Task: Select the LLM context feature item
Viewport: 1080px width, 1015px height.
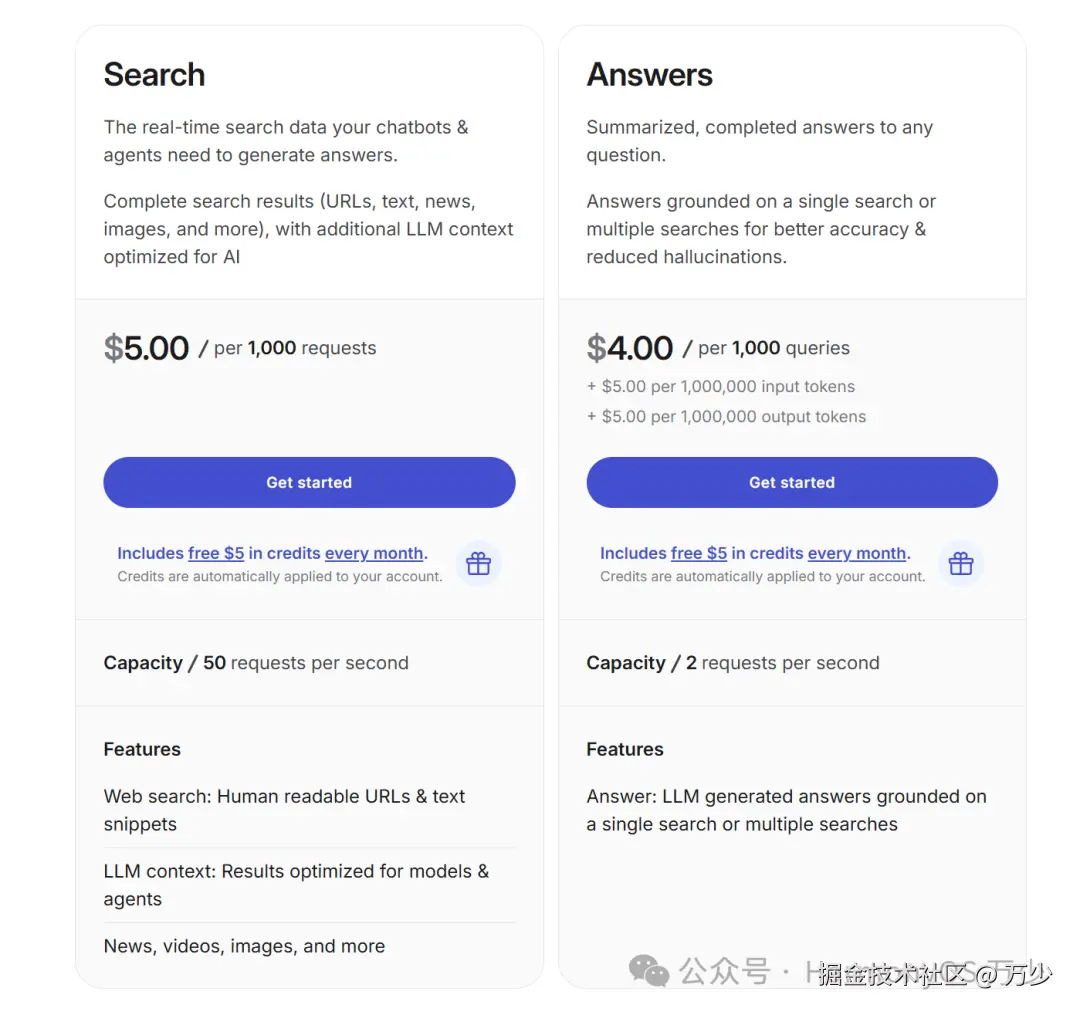Action: click(x=296, y=884)
